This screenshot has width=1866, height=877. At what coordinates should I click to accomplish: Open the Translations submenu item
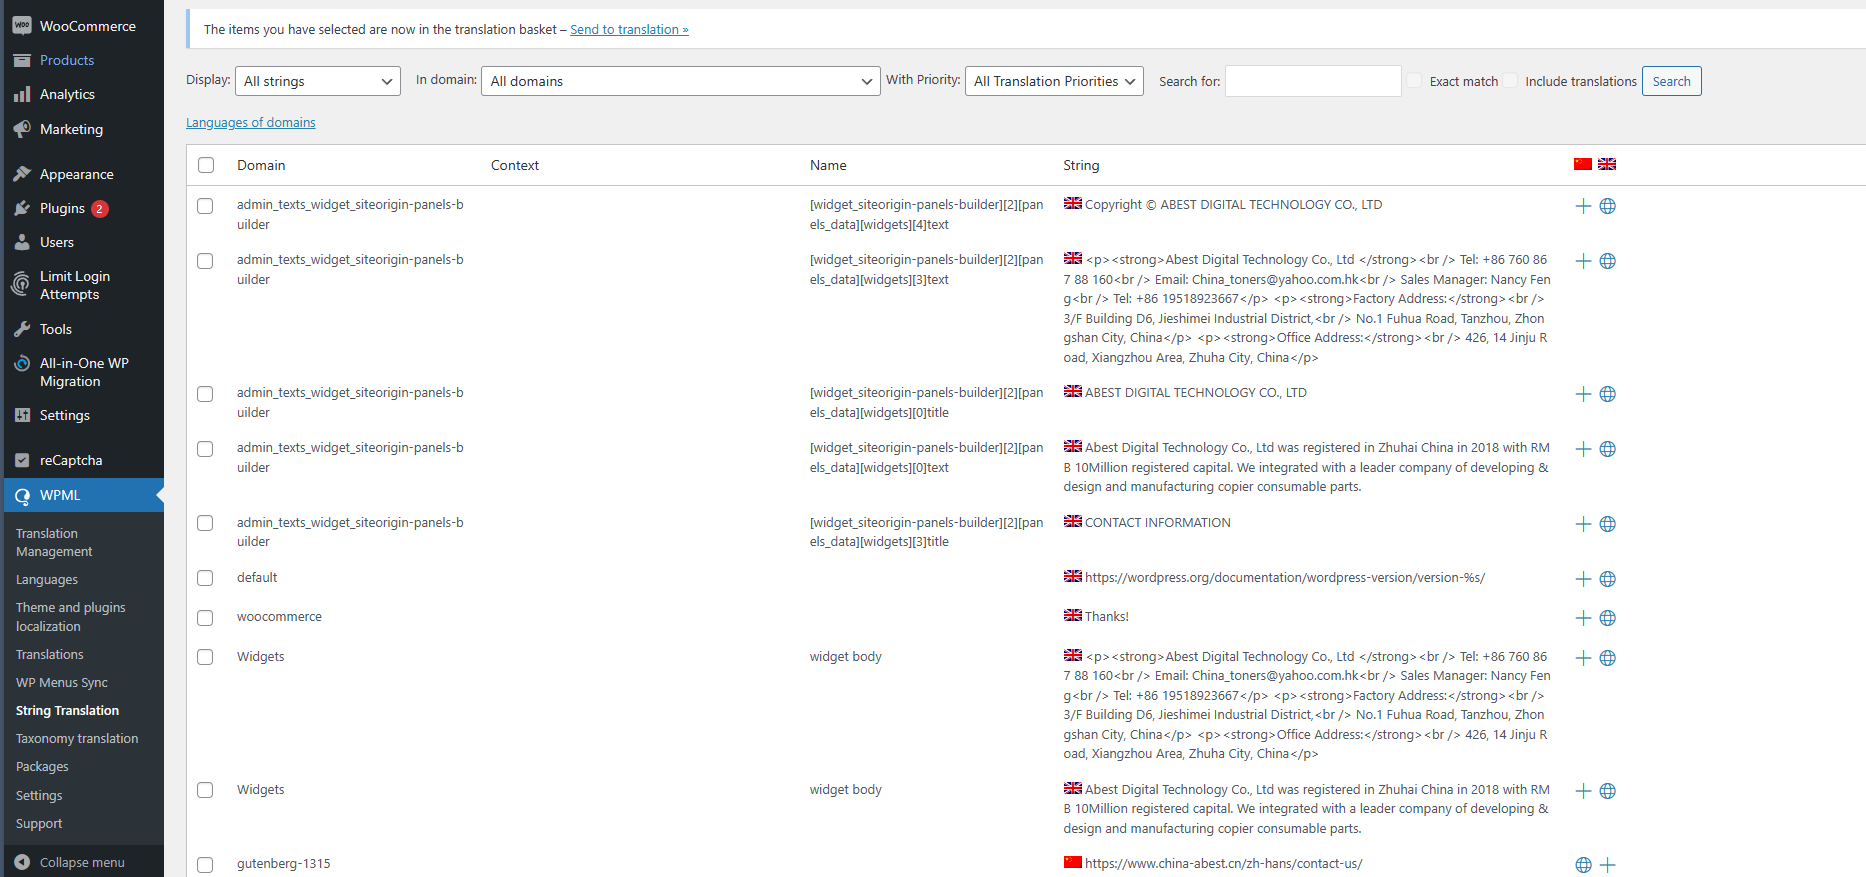pyautogui.click(x=50, y=655)
